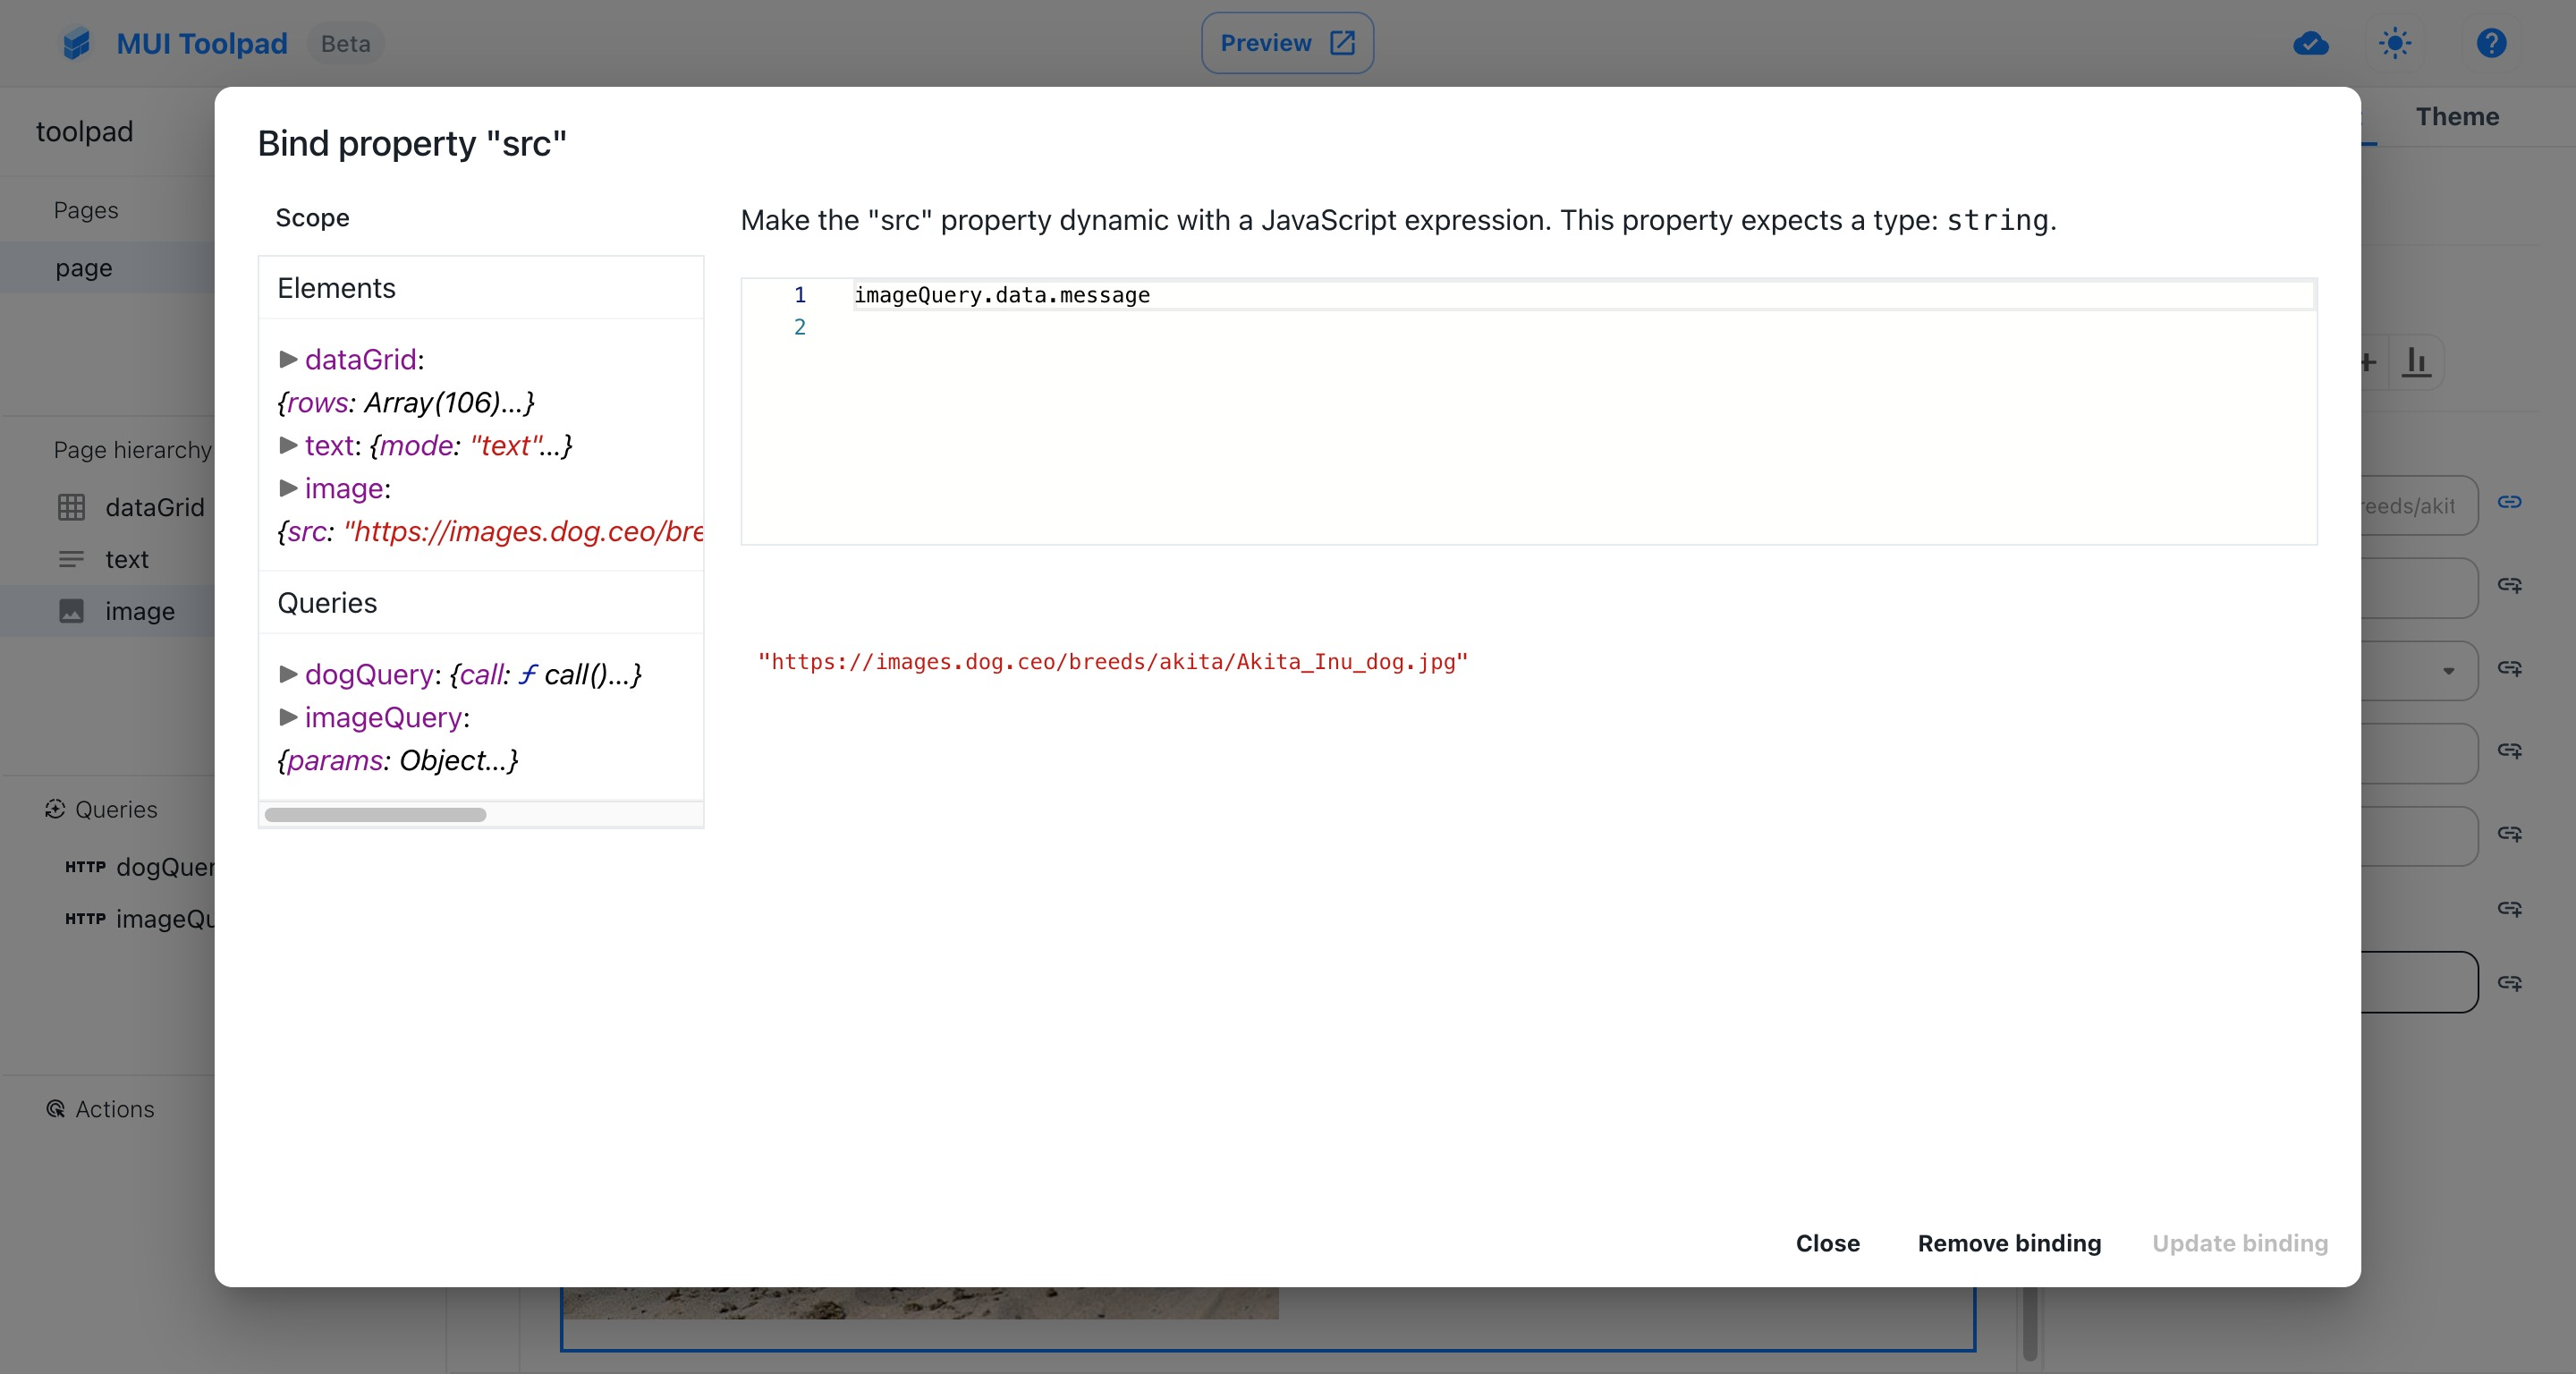Click Remove binding
Viewport: 2576px width, 1374px height.
pos(2008,1243)
